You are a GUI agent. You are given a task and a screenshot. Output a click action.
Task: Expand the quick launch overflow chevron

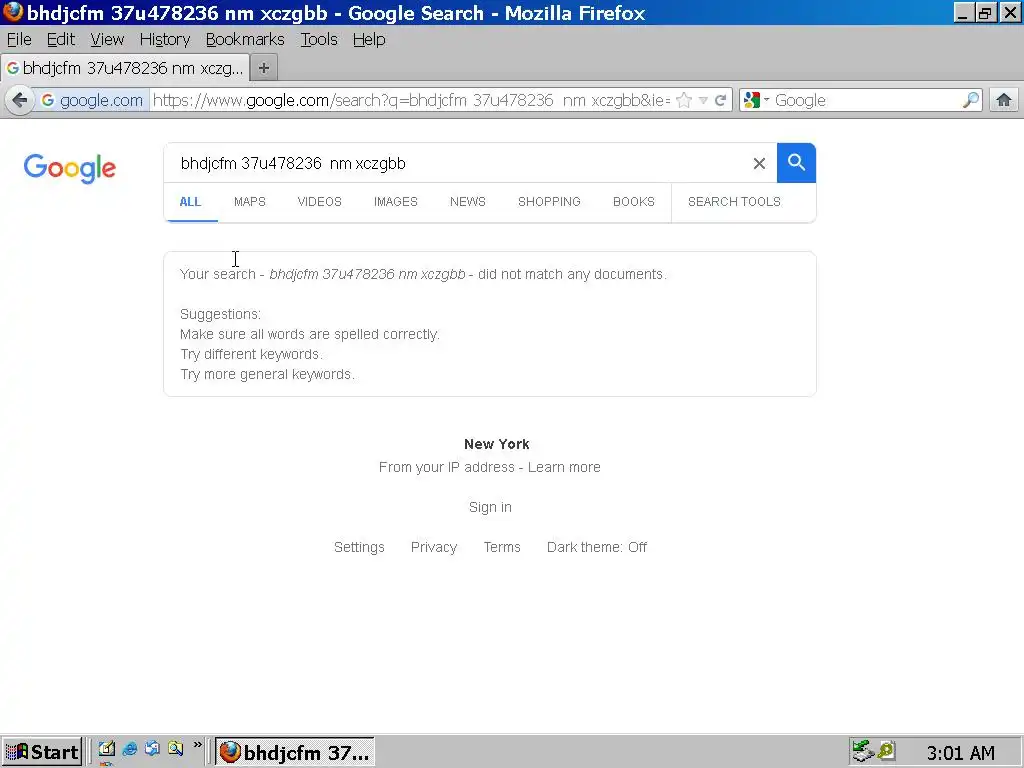pyautogui.click(x=197, y=745)
